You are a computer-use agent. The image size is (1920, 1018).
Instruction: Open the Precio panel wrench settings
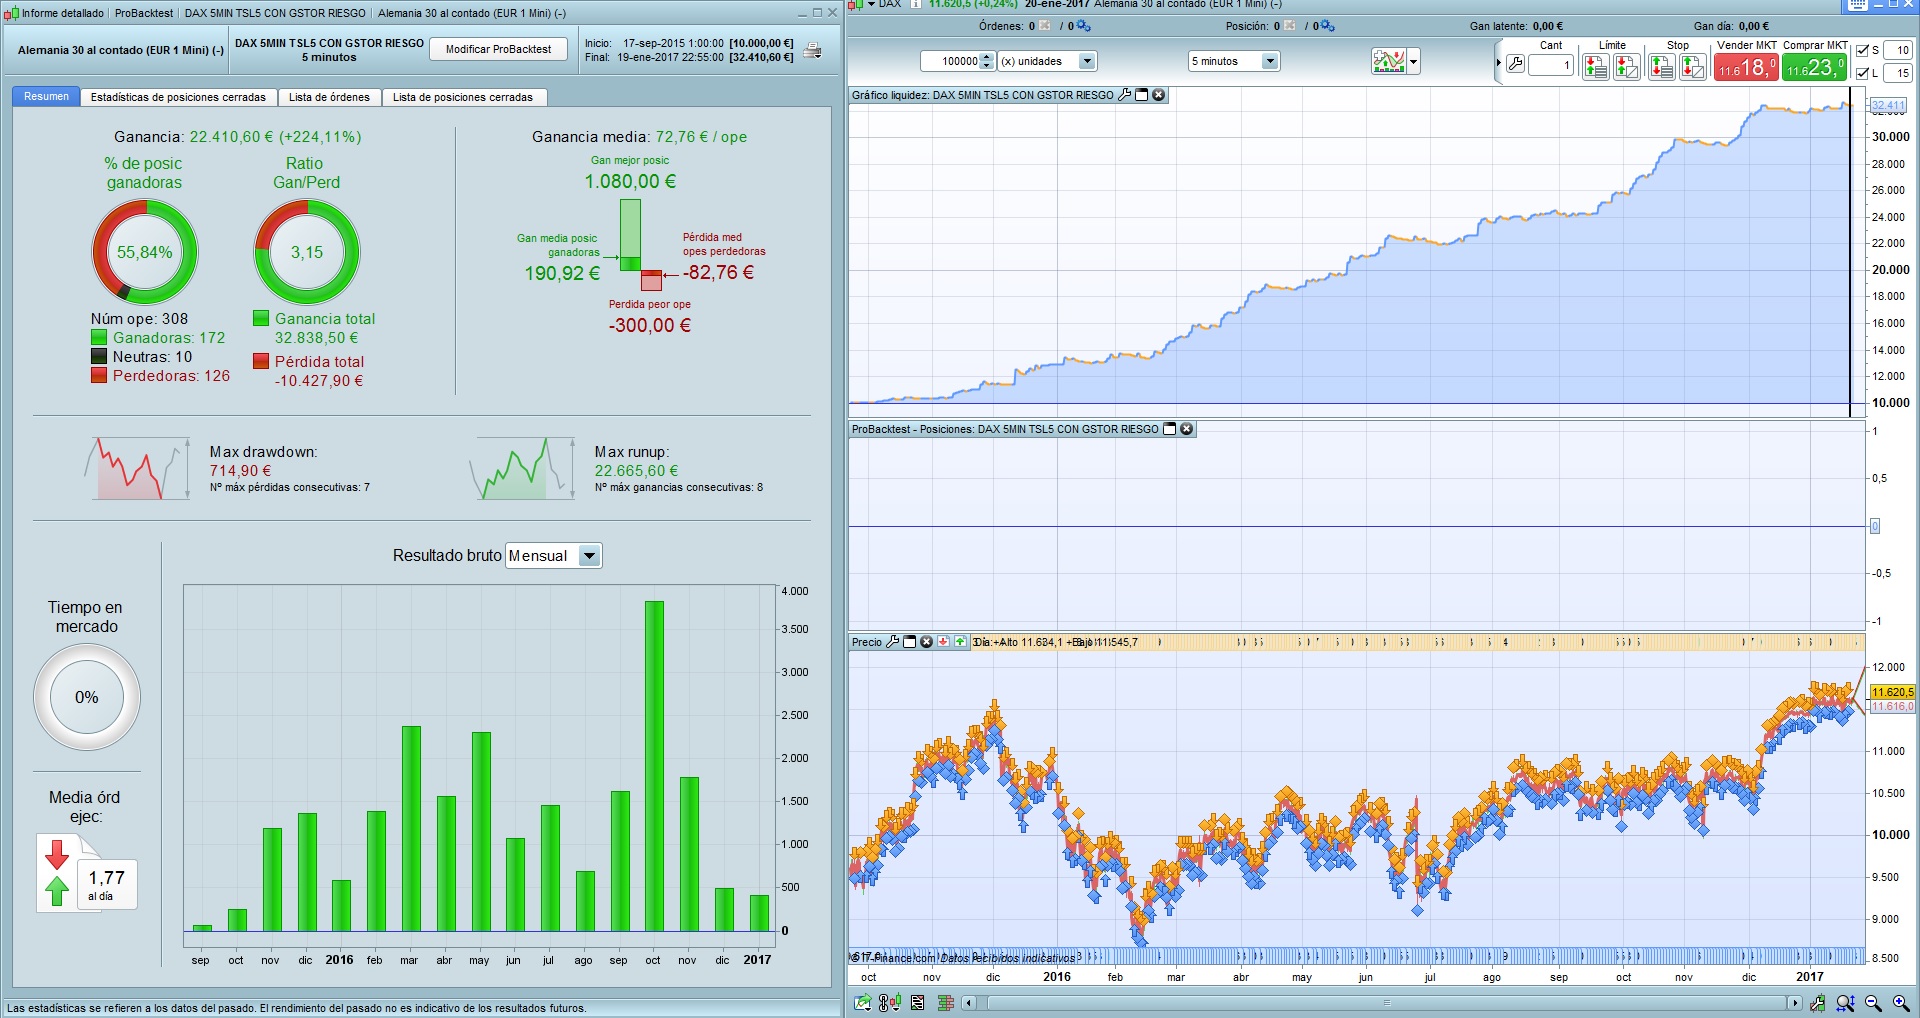pyautogui.click(x=893, y=642)
